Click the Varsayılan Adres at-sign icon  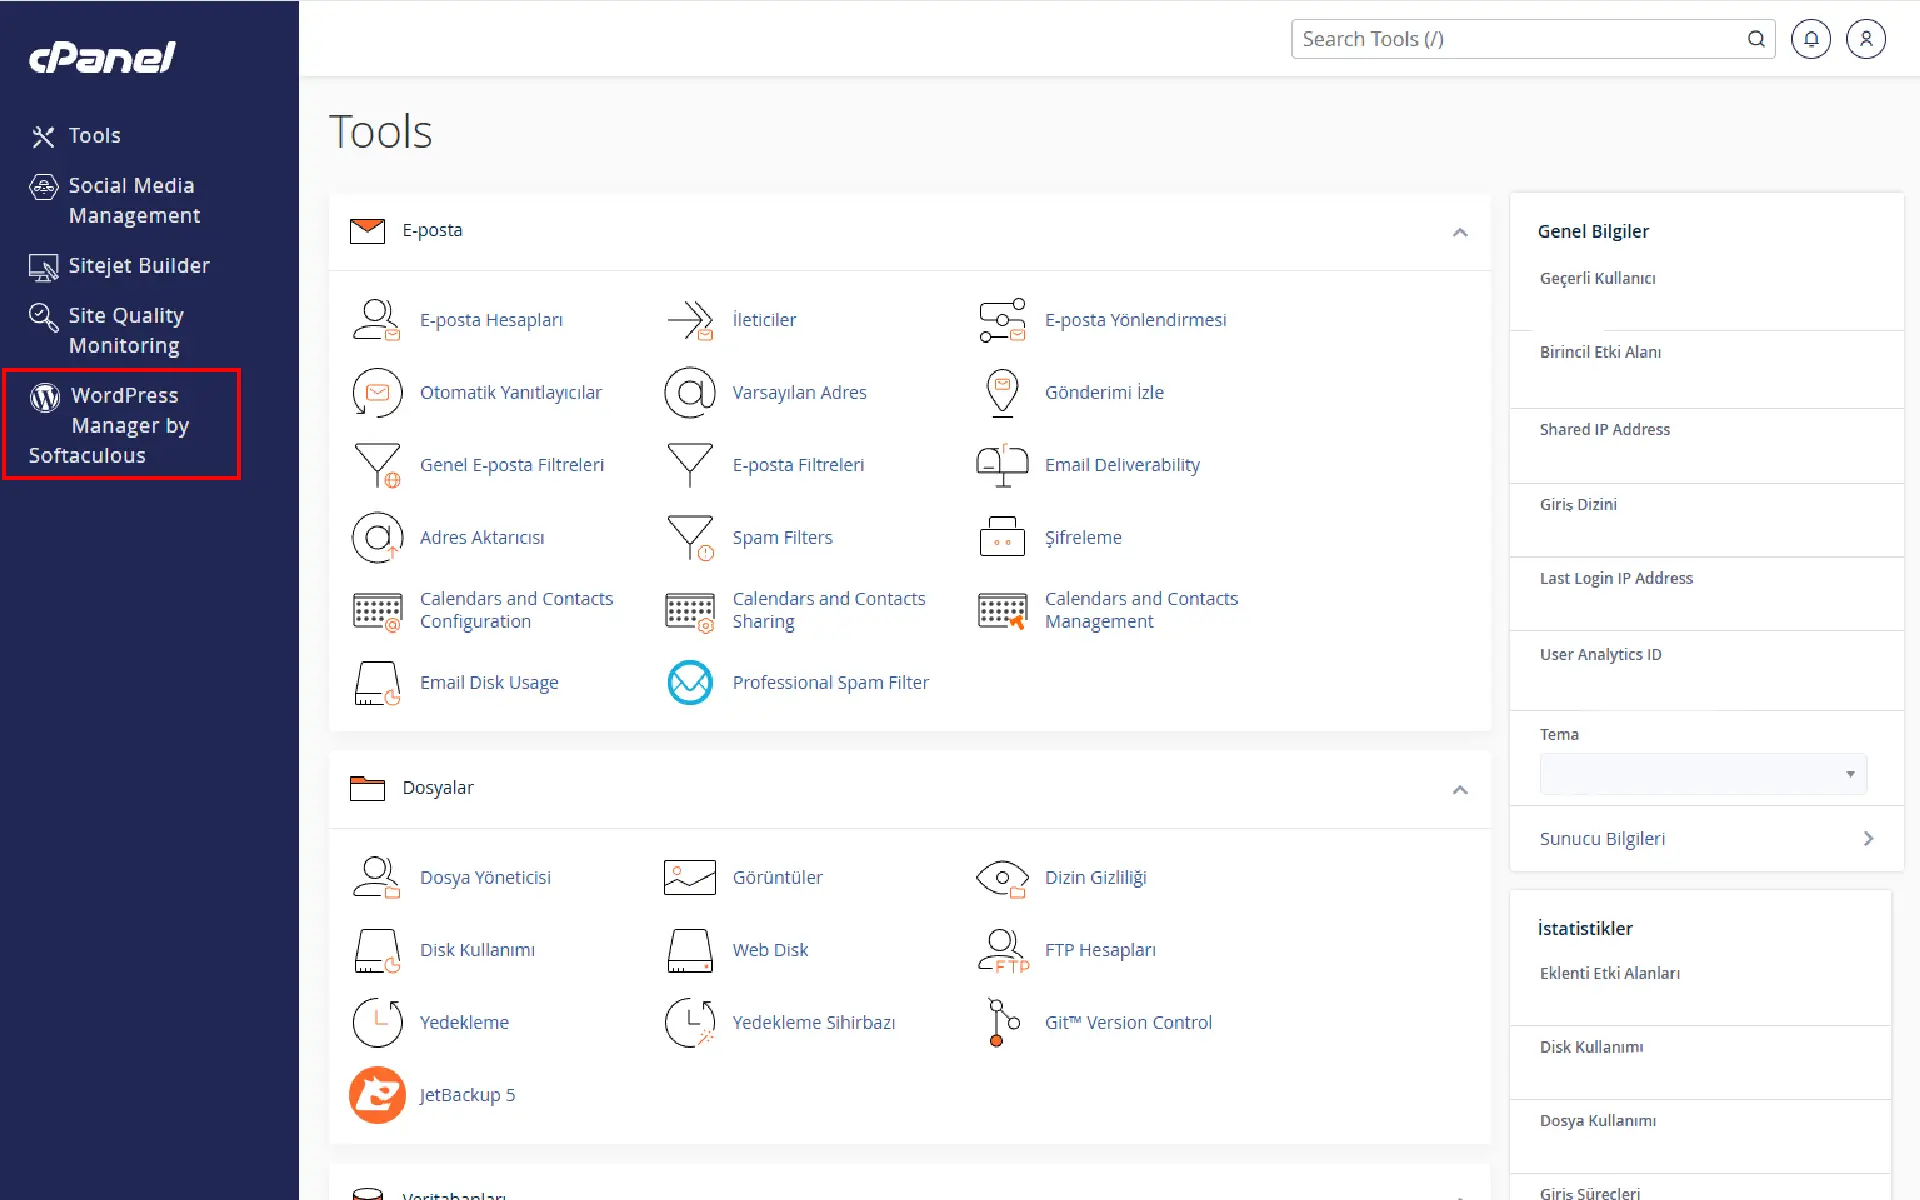pyautogui.click(x=690, y=392)
